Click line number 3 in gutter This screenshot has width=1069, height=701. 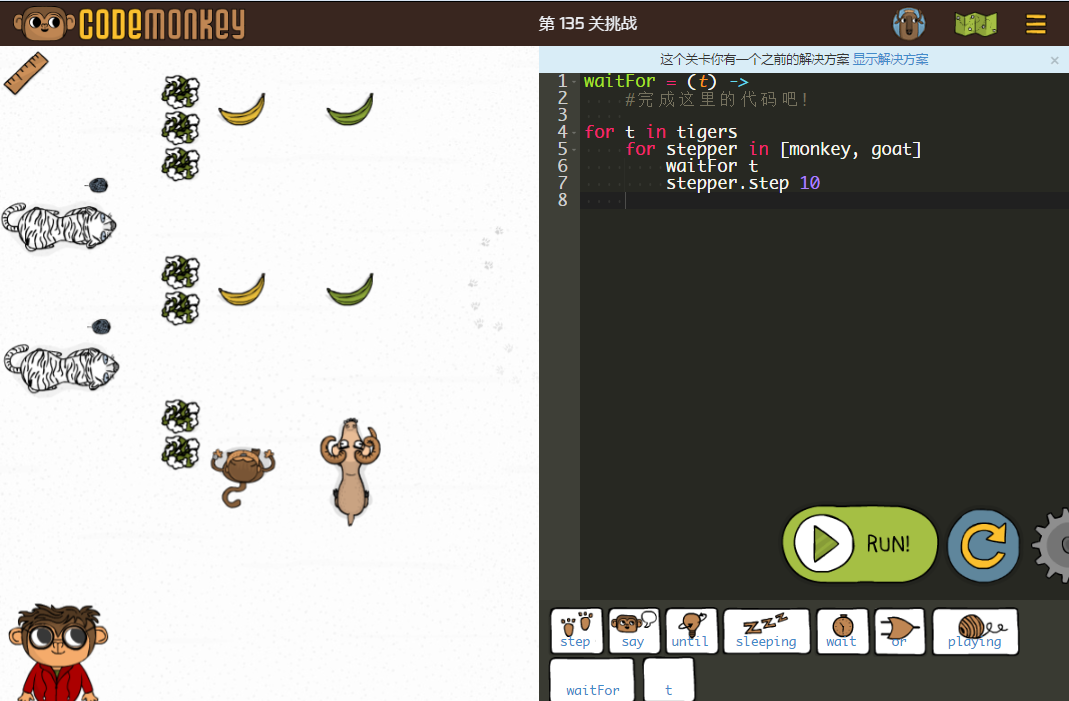562,115
